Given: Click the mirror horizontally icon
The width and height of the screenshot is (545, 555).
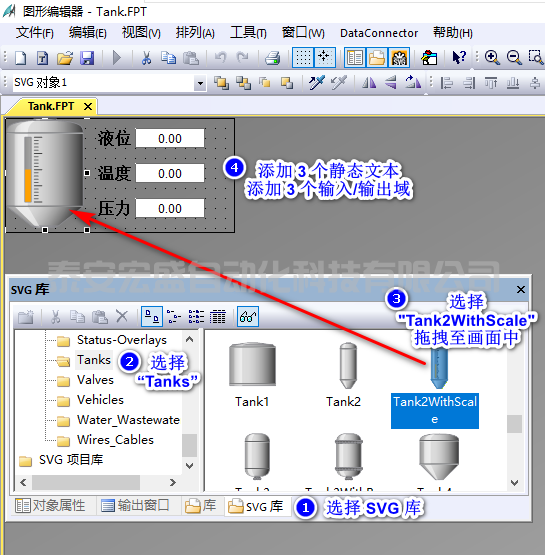Looking at the screenshot, I should click(x=369, y=83).
